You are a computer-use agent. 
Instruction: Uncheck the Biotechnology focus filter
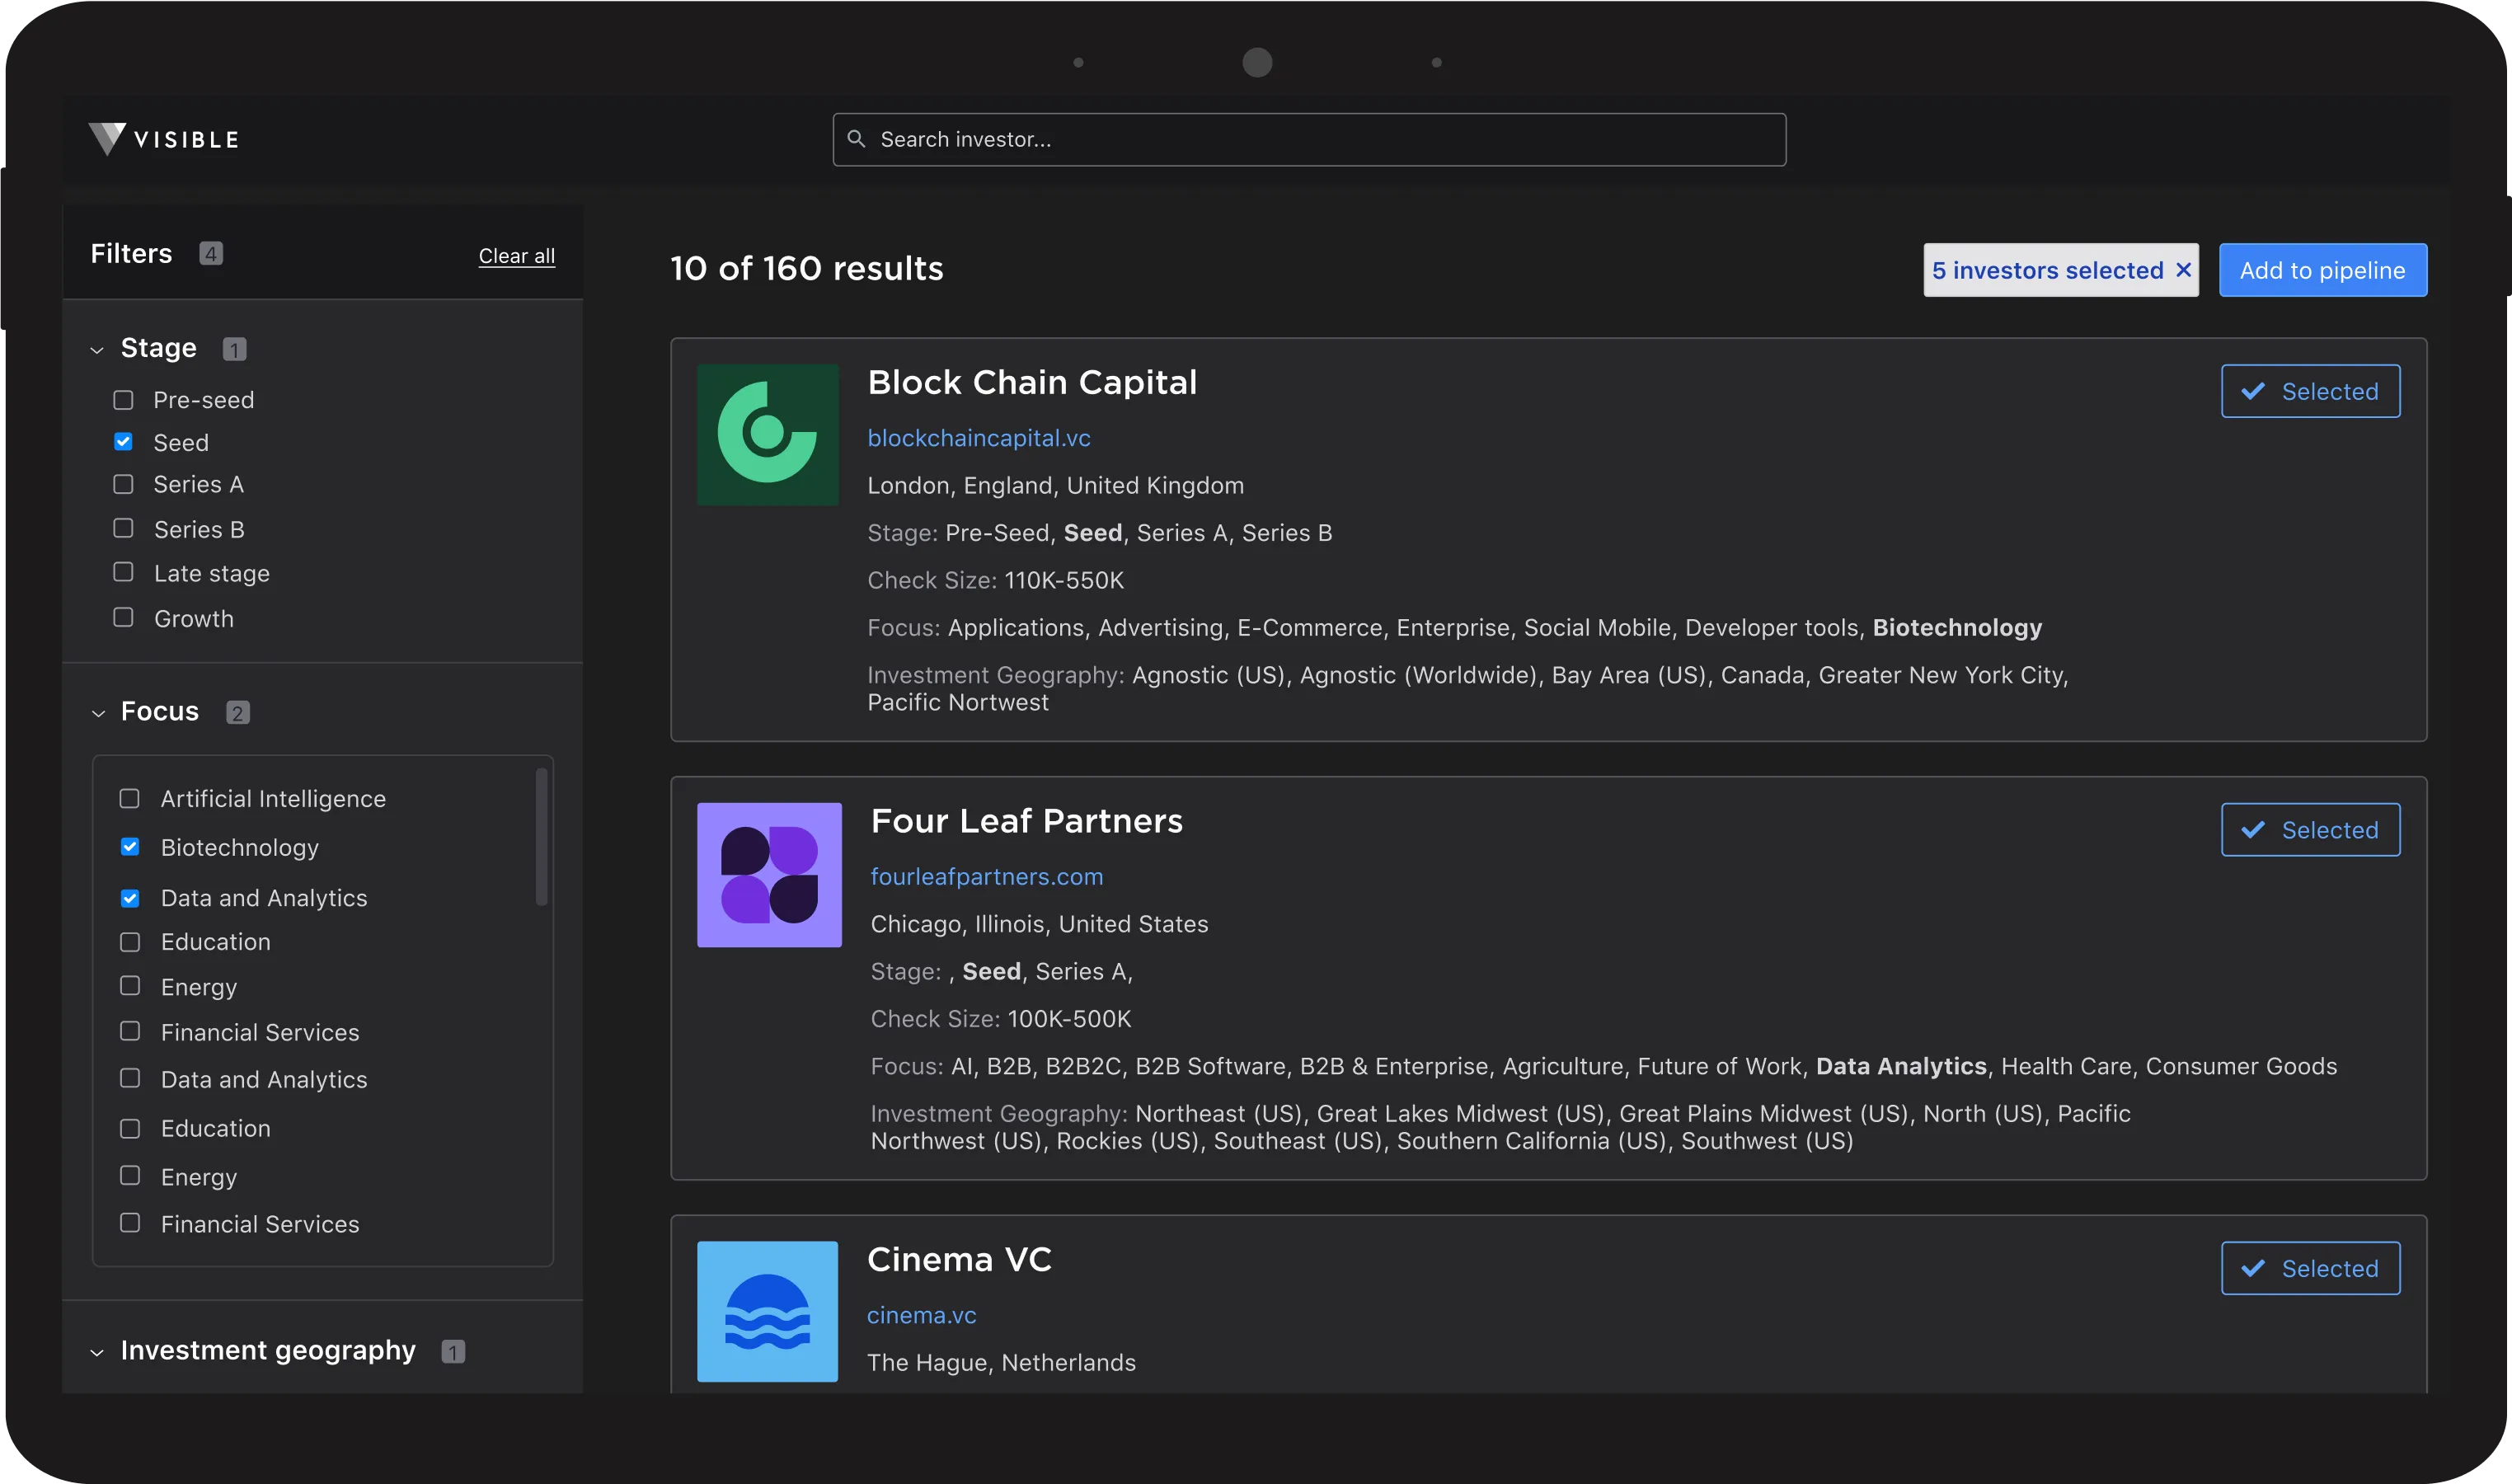tap(130, 847)
